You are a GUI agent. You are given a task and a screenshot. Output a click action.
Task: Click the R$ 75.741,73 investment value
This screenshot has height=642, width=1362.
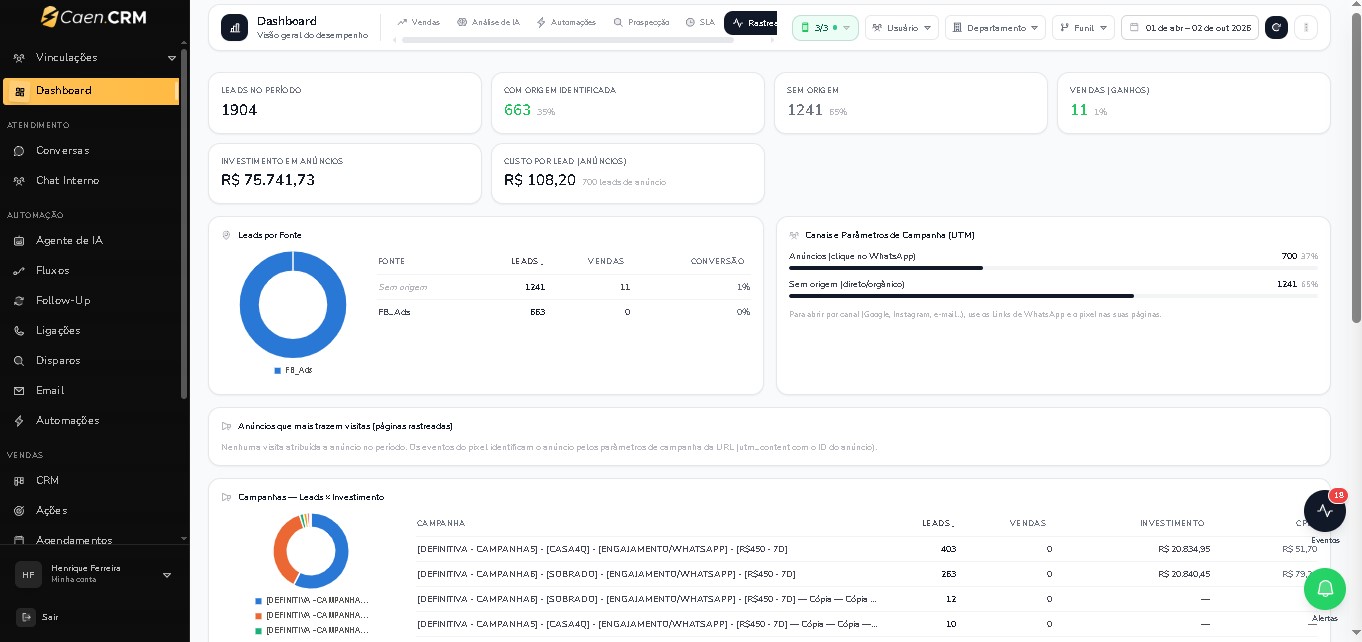point(268,180)
